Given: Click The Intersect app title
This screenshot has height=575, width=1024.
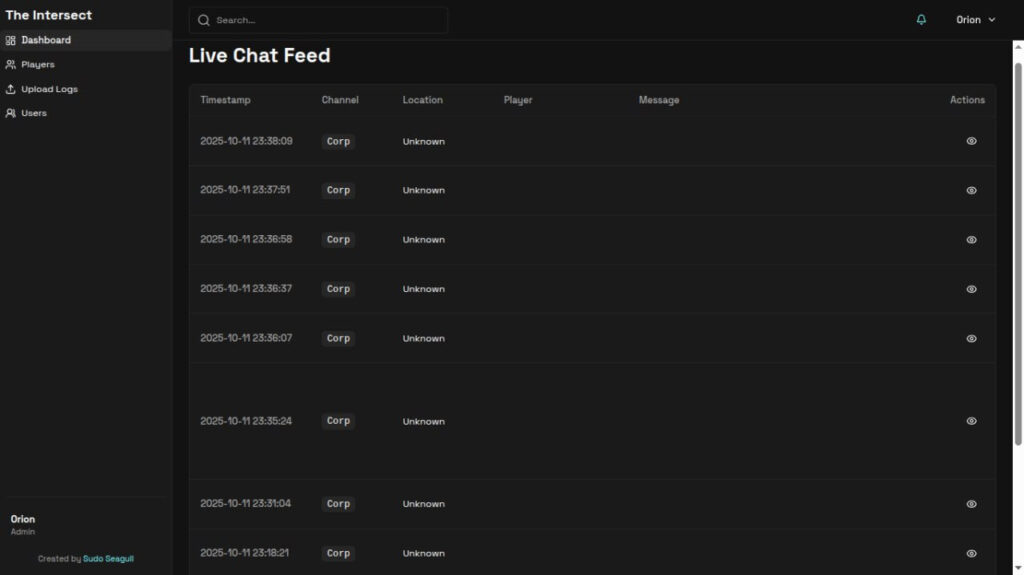Looking at the screenshot, I should pyautogui.click(x=49, y=15).
